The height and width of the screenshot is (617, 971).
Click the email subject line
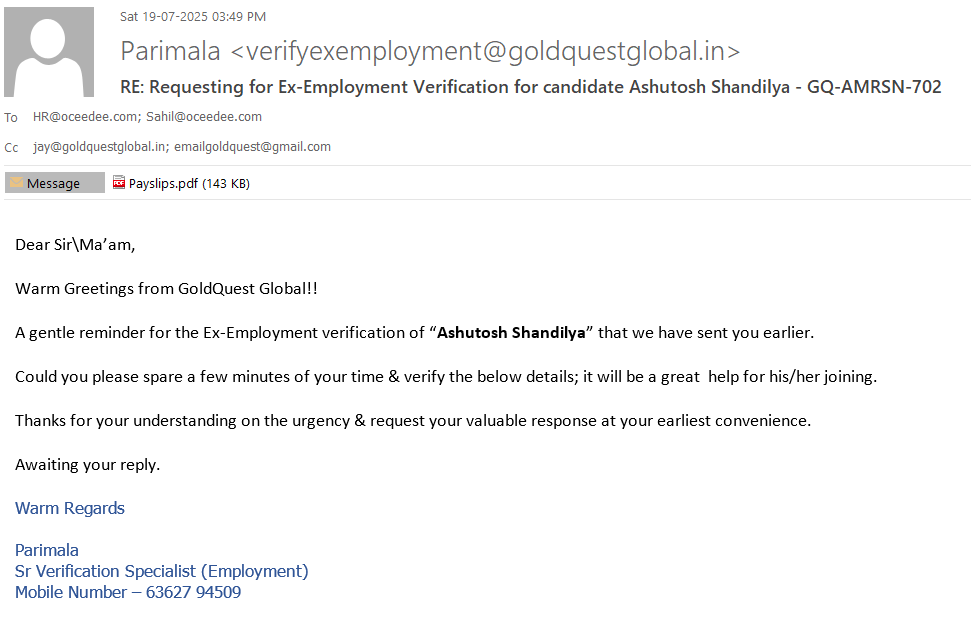coord(530,87)
